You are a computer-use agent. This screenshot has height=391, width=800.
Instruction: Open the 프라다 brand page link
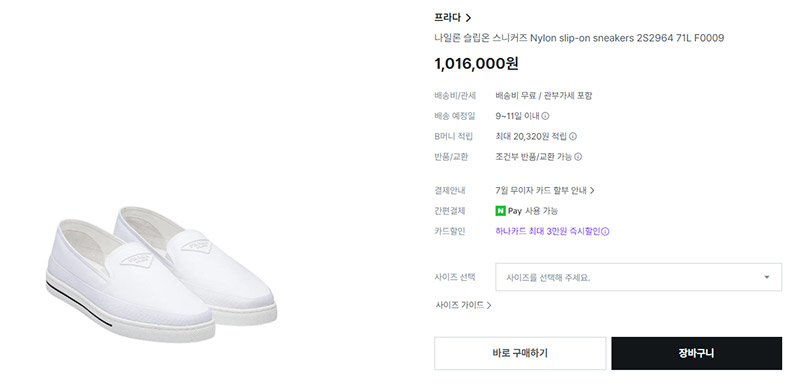click(x=453, y=18)
